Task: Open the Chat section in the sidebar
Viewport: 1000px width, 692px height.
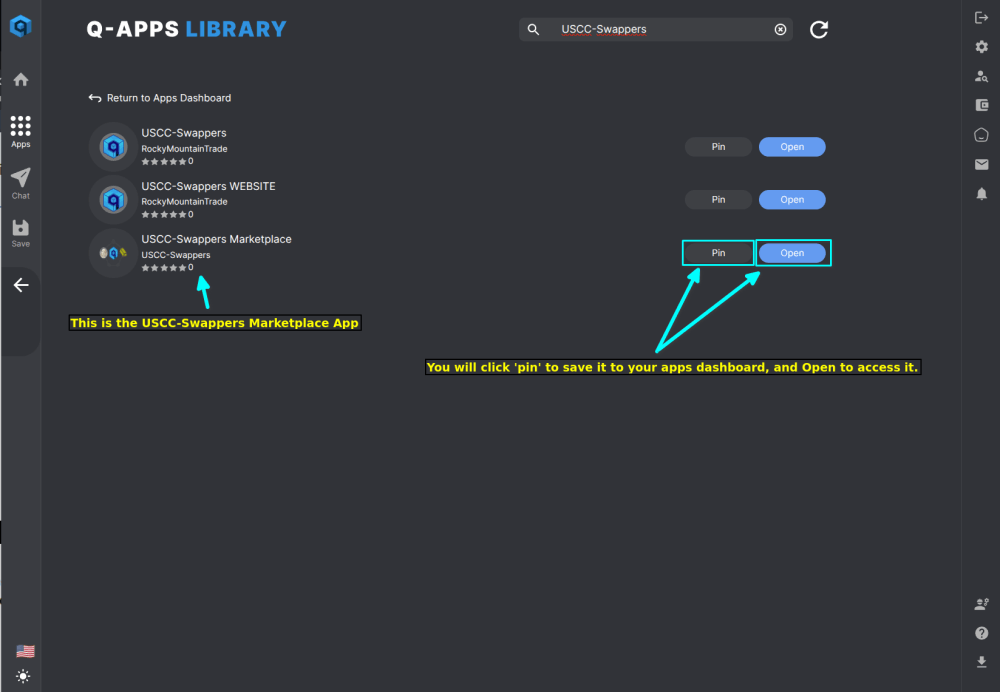Action: tap(20, 183)
